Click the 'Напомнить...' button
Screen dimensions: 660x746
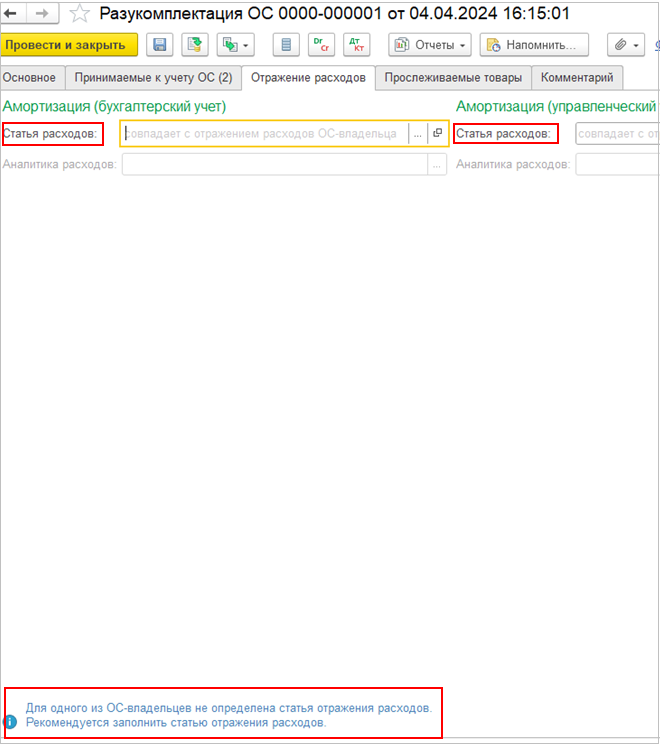534,45
